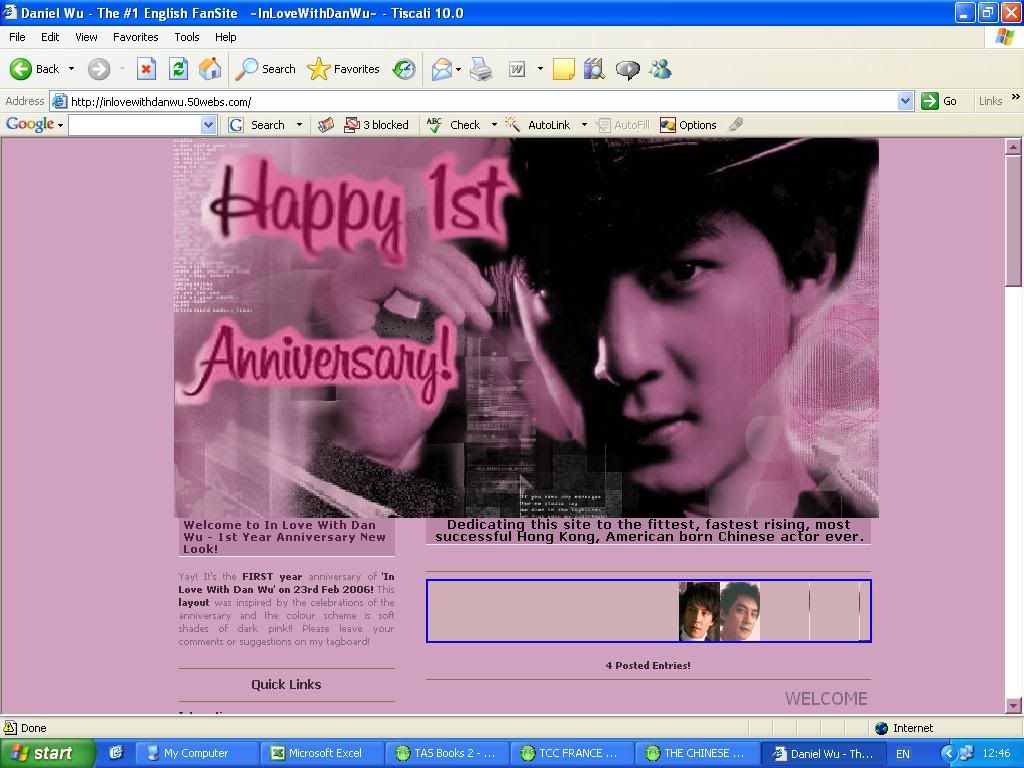Open the Edit menu

50,37
